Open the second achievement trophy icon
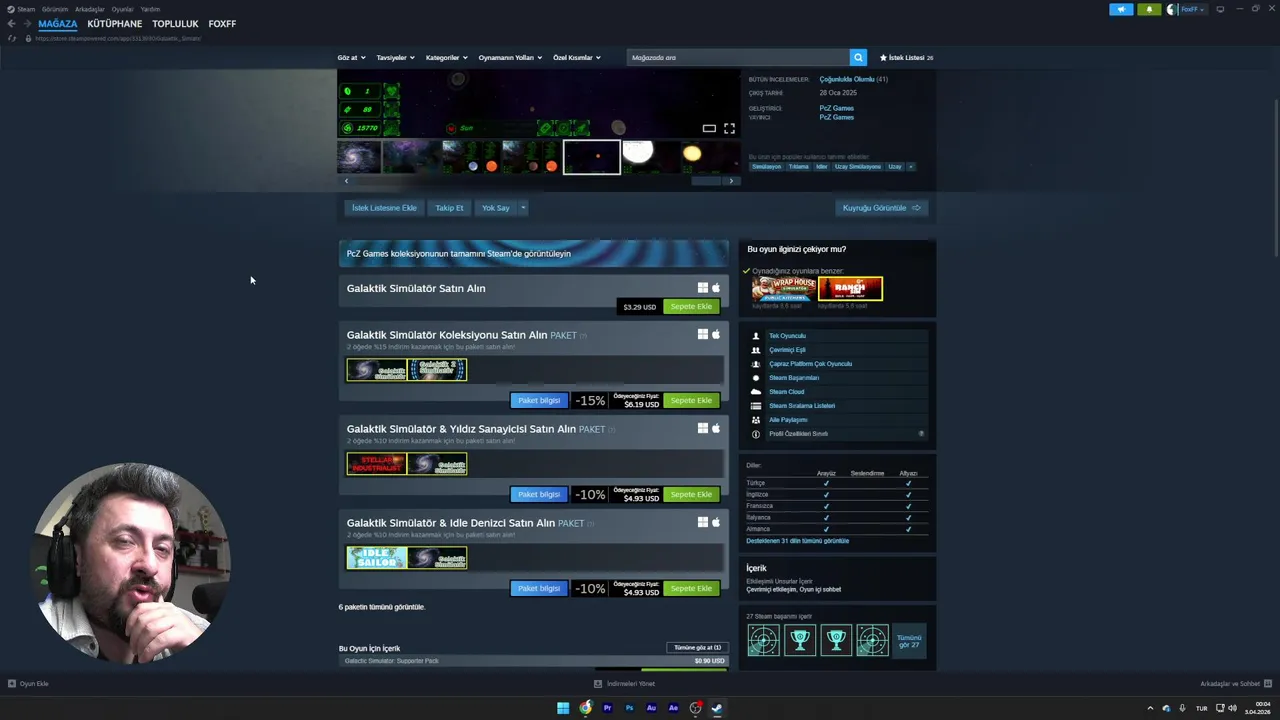The width and height of the screenshot is (1280, 720). click(x=800, y=640)
